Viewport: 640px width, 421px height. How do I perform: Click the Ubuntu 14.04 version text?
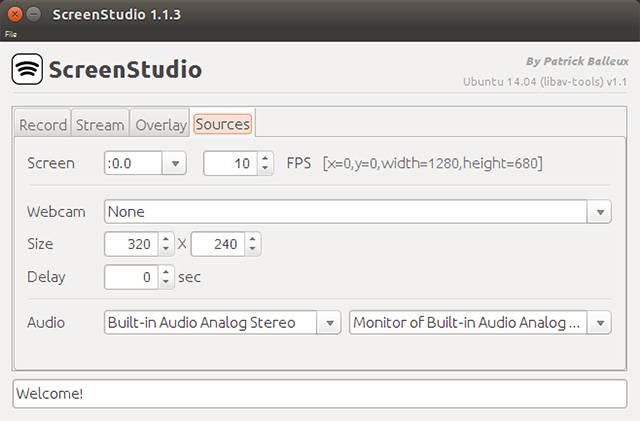545,82
